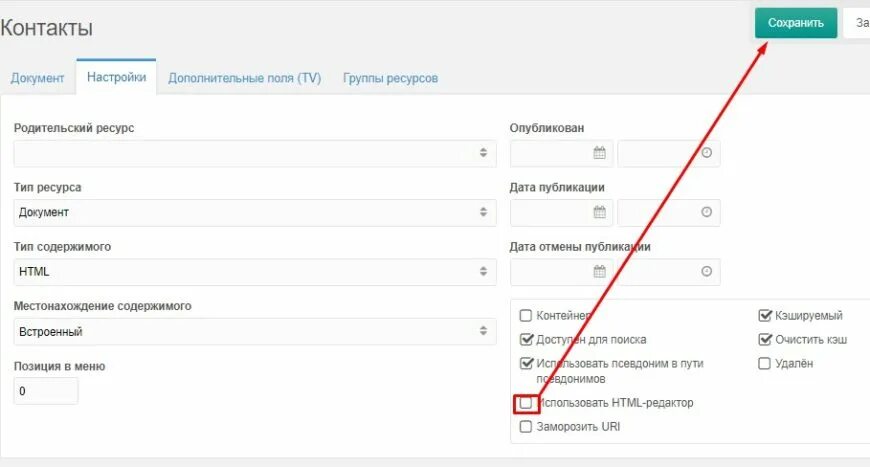Click the Позиция в меню input field
This screenshot has width=870, height=467.
pos(45,391)
